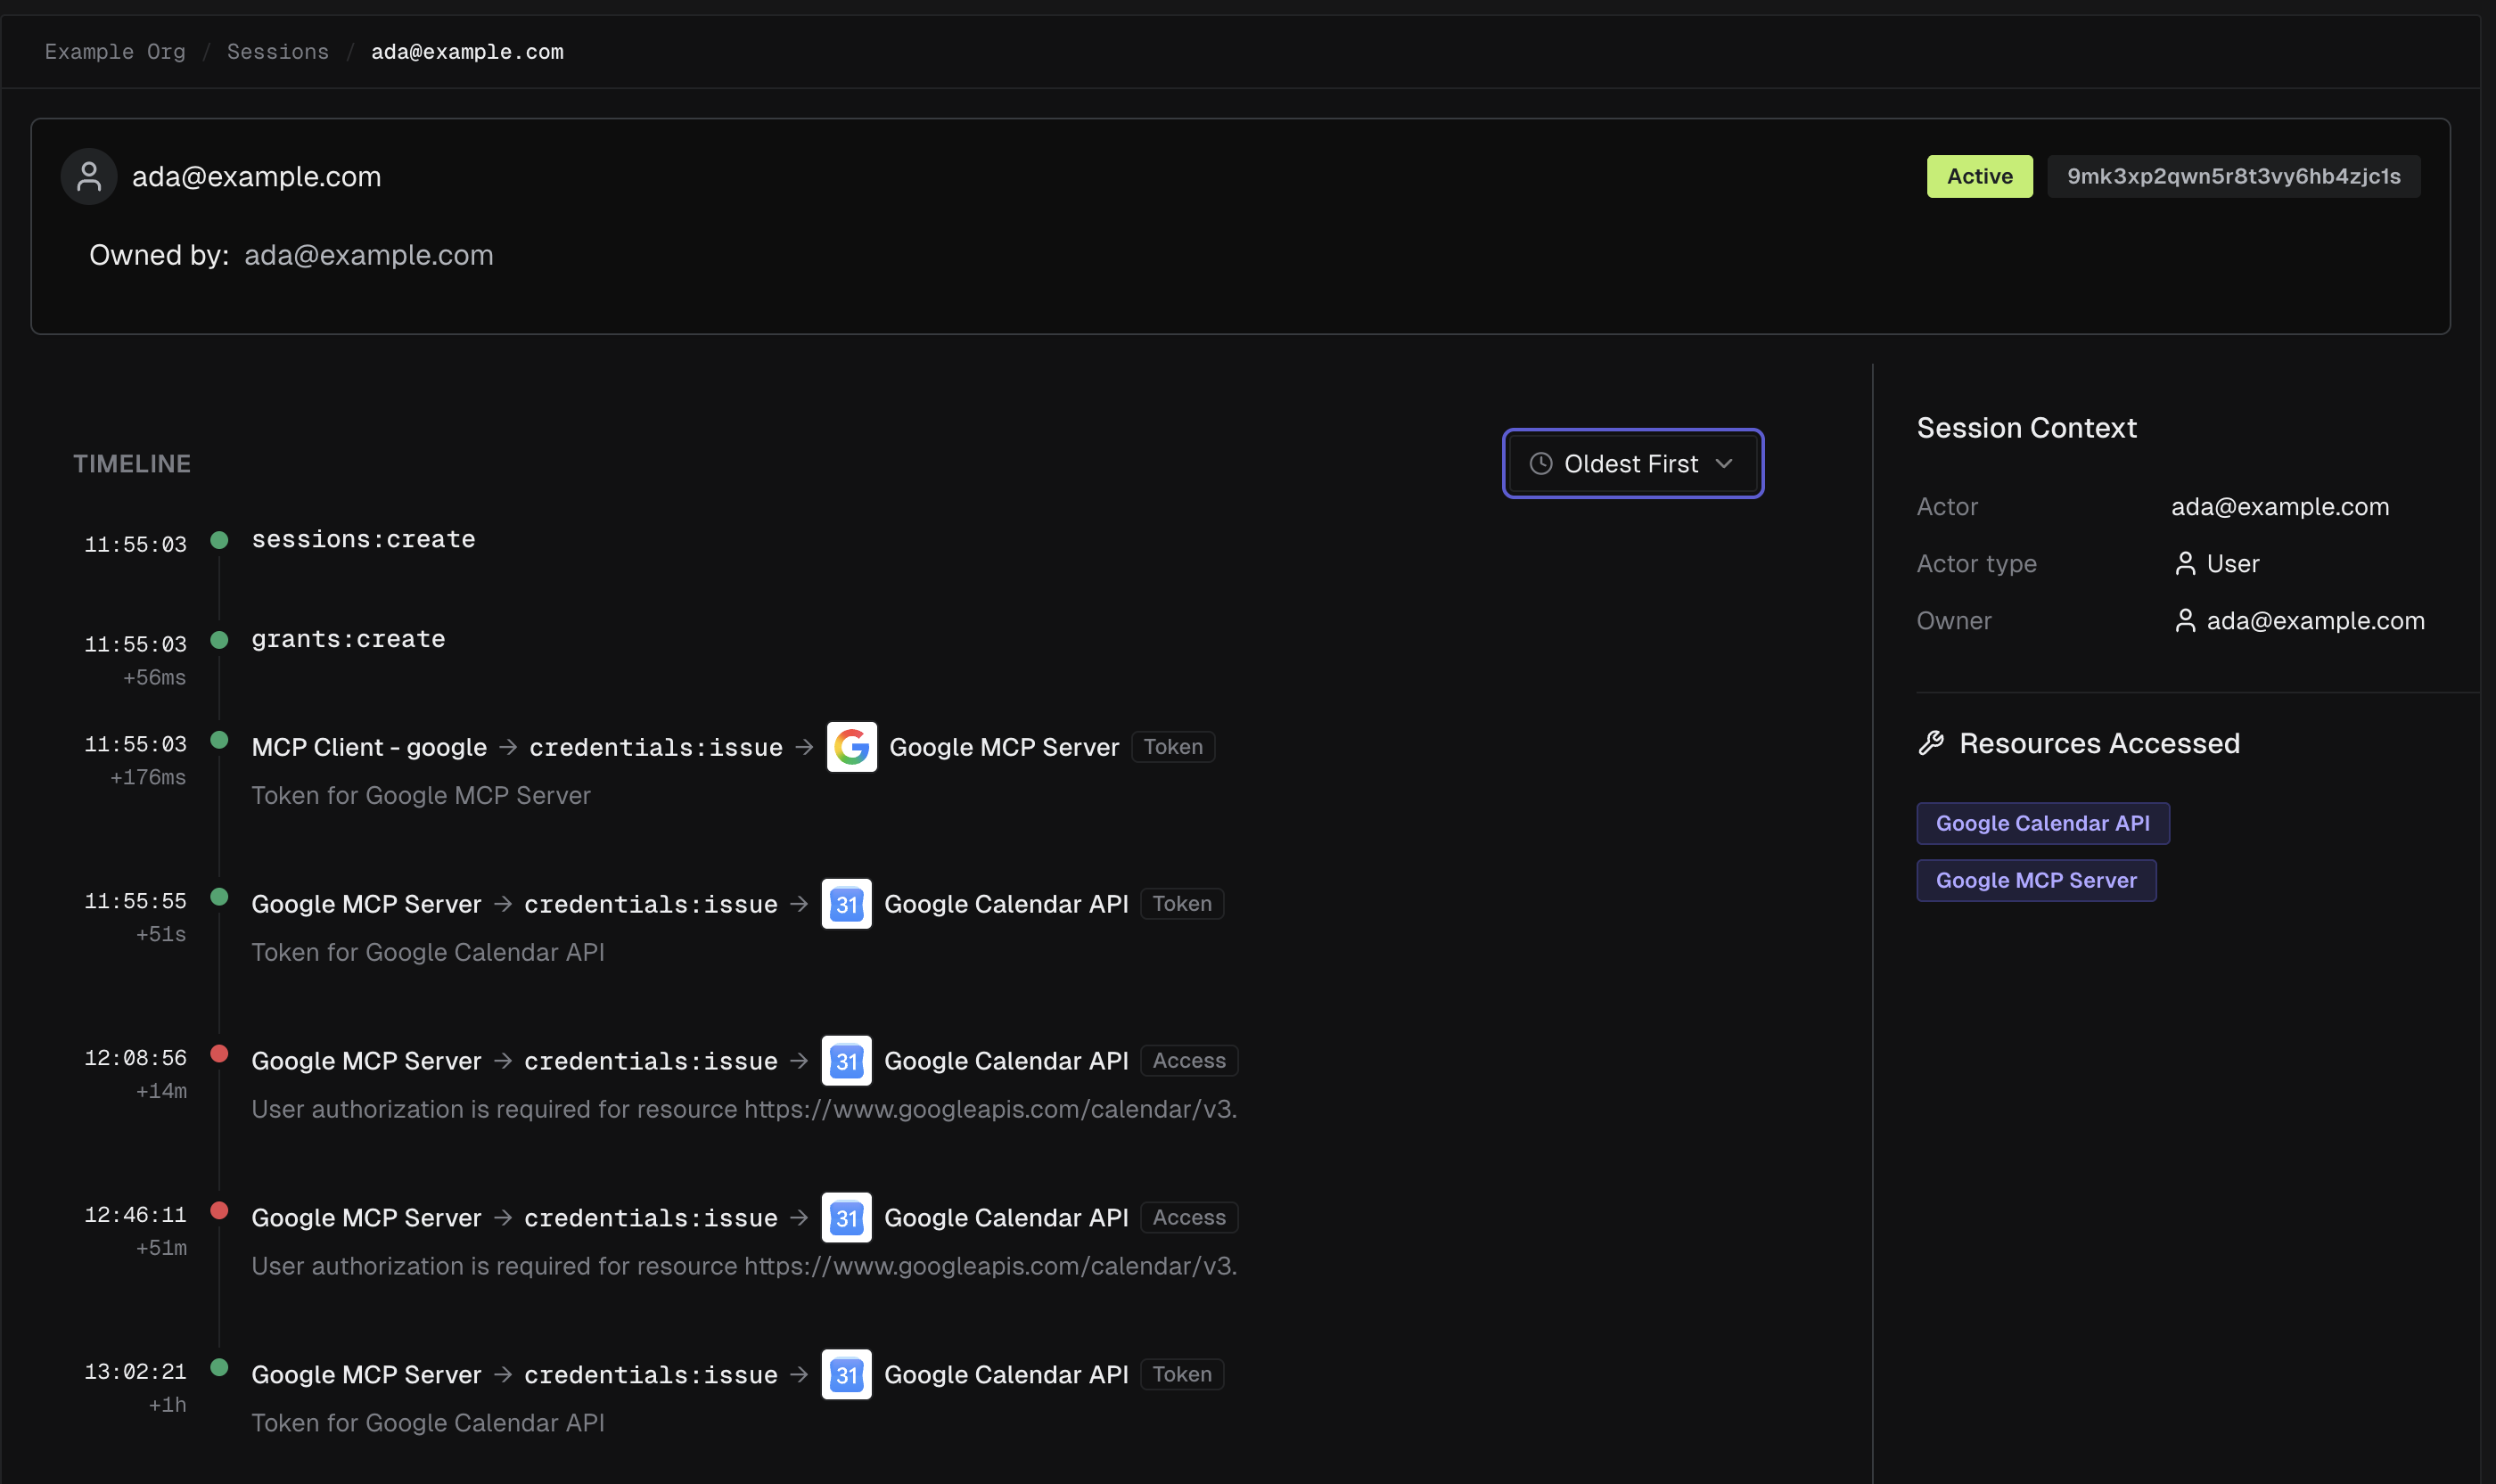Click the wrench icon beside Resources Accessed
This screenshot has height=1484, width=2496.
pos(1931,743)
